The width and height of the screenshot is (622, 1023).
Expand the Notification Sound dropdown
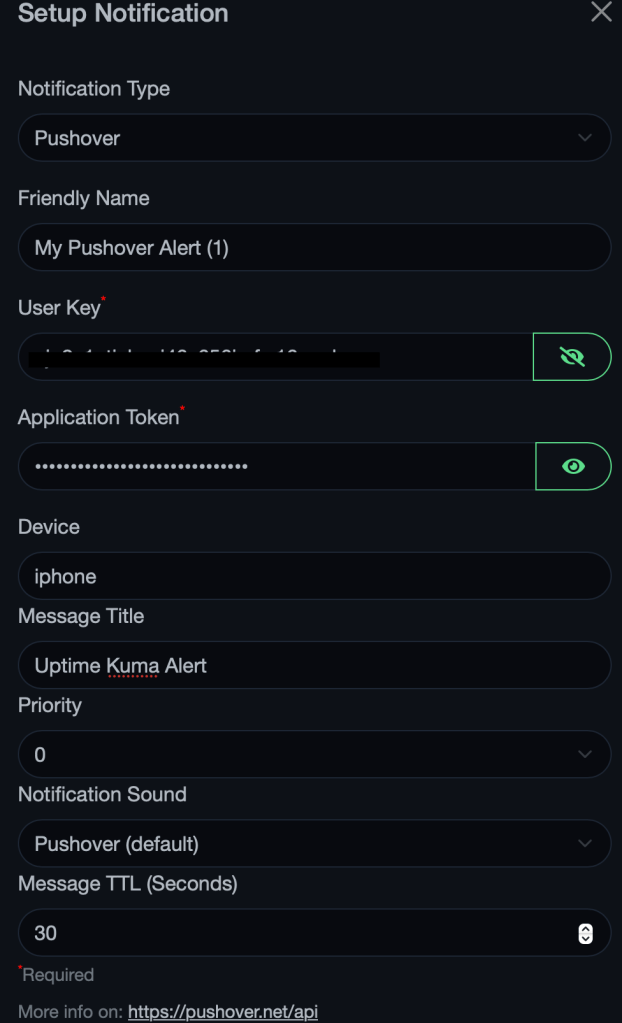tap(300, 844)
